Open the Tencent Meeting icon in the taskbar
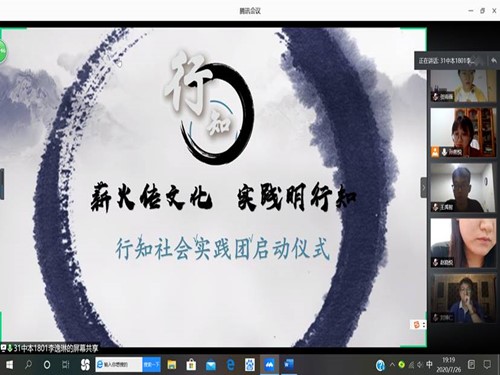This screenshot has width=500, height=375. point(269,365)
